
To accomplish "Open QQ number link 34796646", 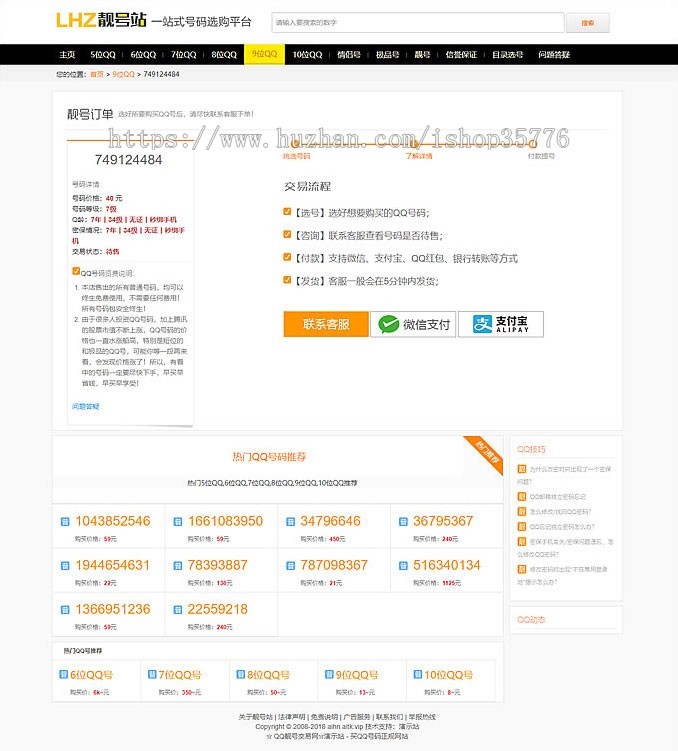I will coord(330,521).
